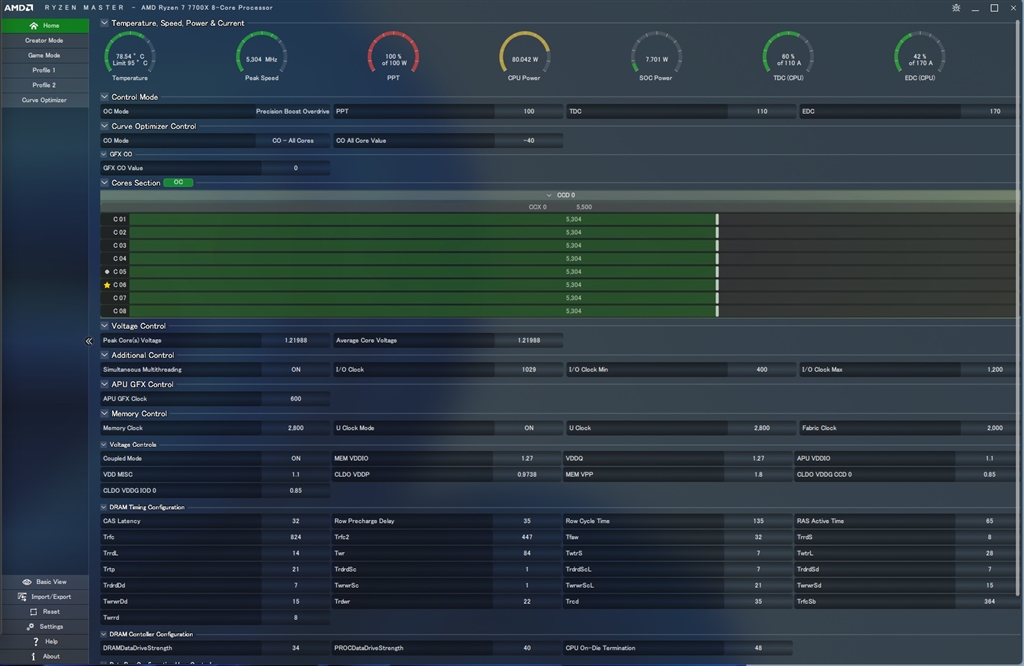This screenshot has width=1024, height=666.
Task: Collapse Memory Control section
Action: click(104, 413)
